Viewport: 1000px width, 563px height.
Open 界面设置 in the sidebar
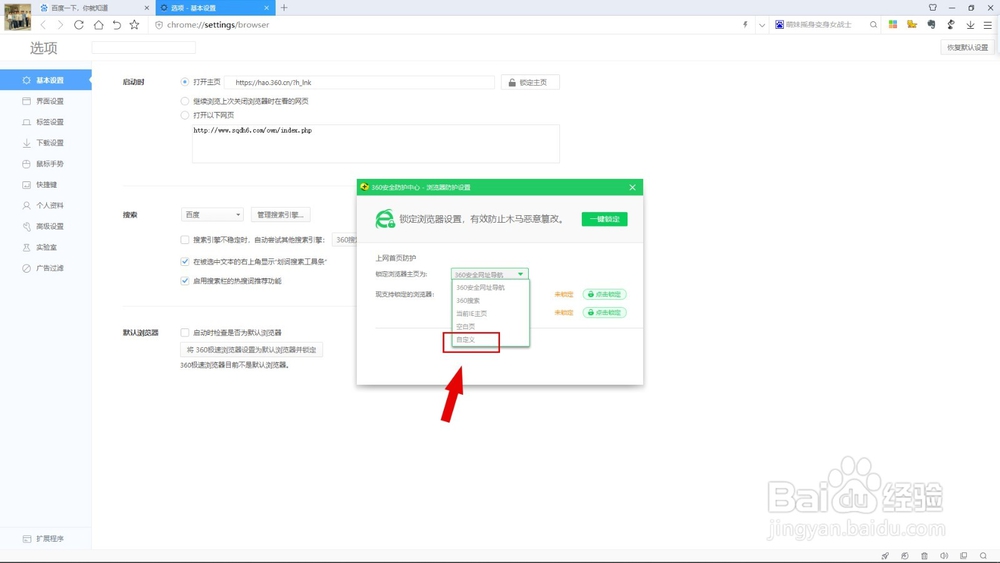coord(45,101)
